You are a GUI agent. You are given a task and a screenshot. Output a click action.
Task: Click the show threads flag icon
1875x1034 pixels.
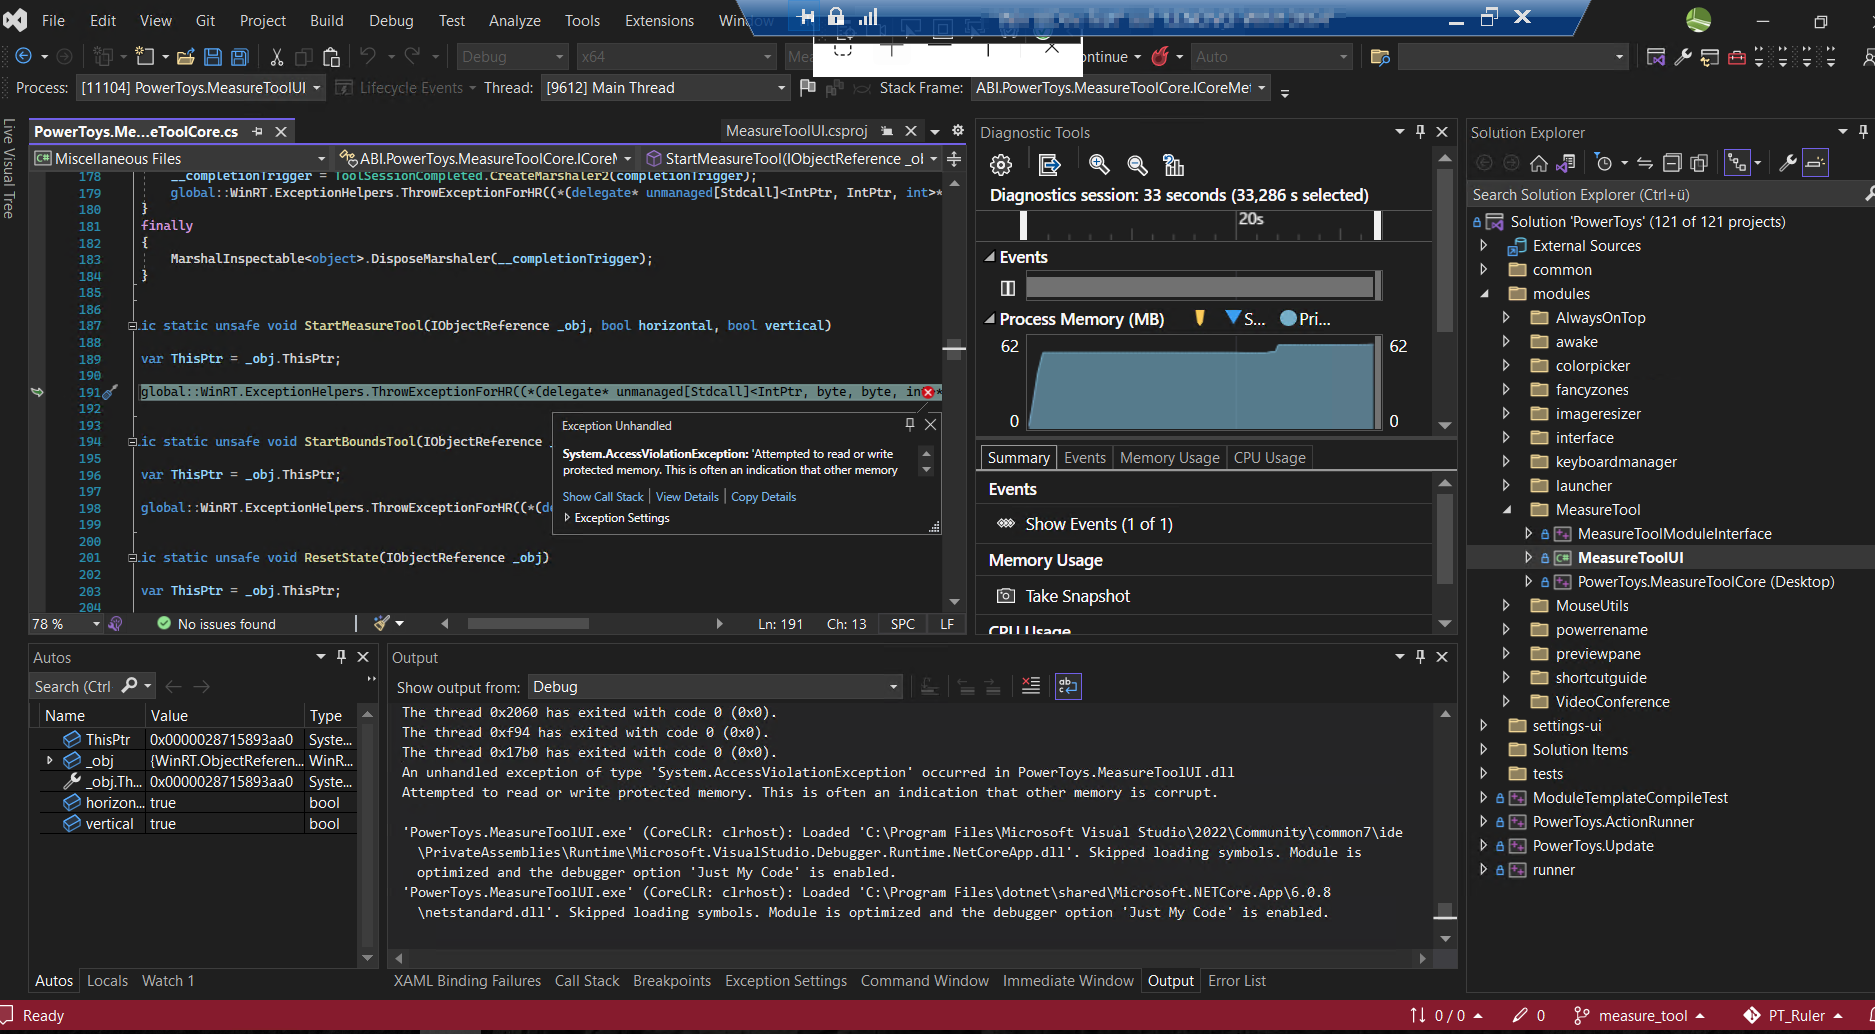click(808, 88)
